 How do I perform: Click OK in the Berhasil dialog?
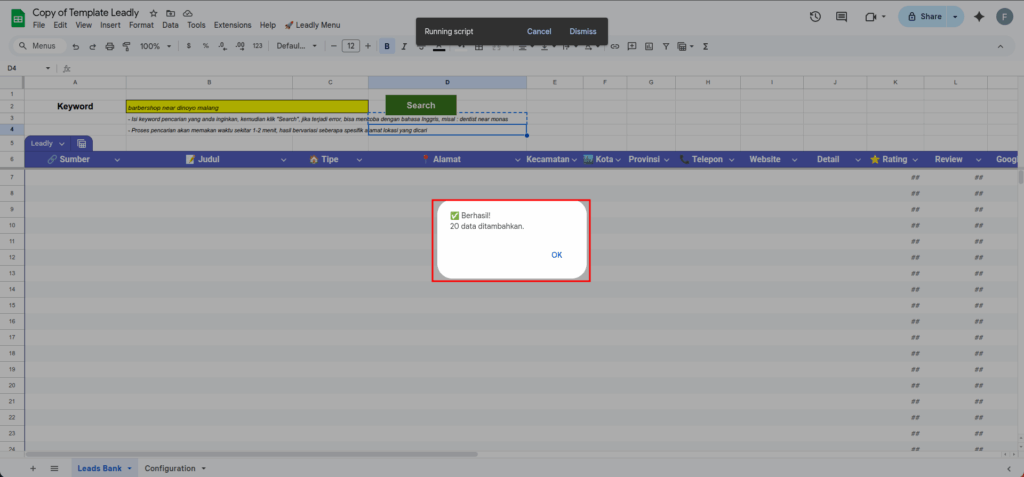(556, 255)
